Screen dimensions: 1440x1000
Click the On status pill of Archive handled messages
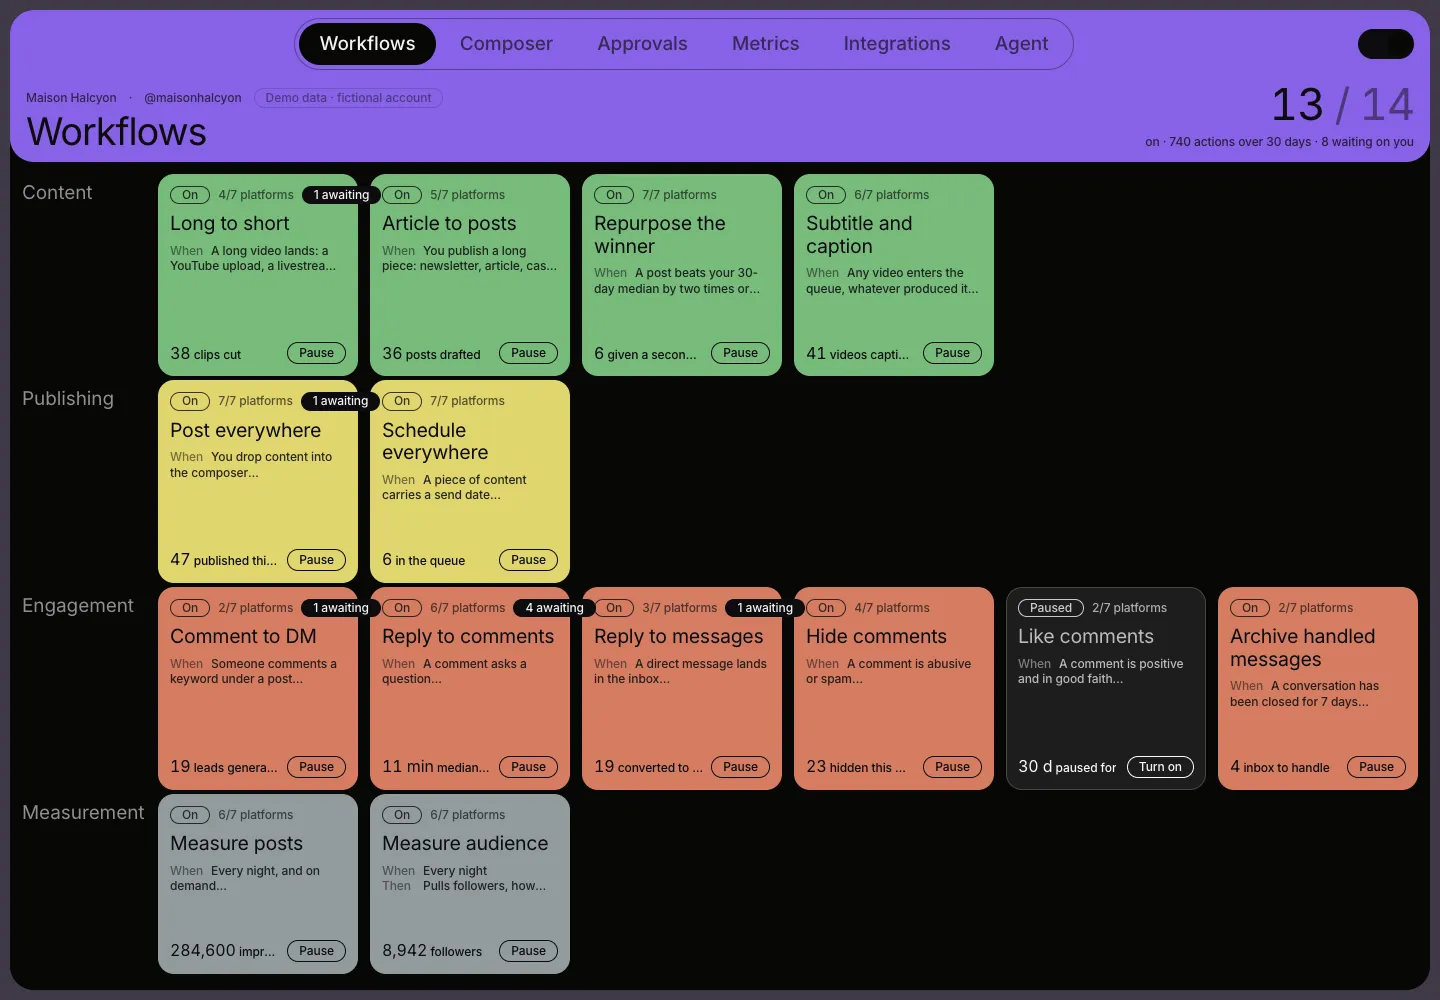(x=1250, y=608)
